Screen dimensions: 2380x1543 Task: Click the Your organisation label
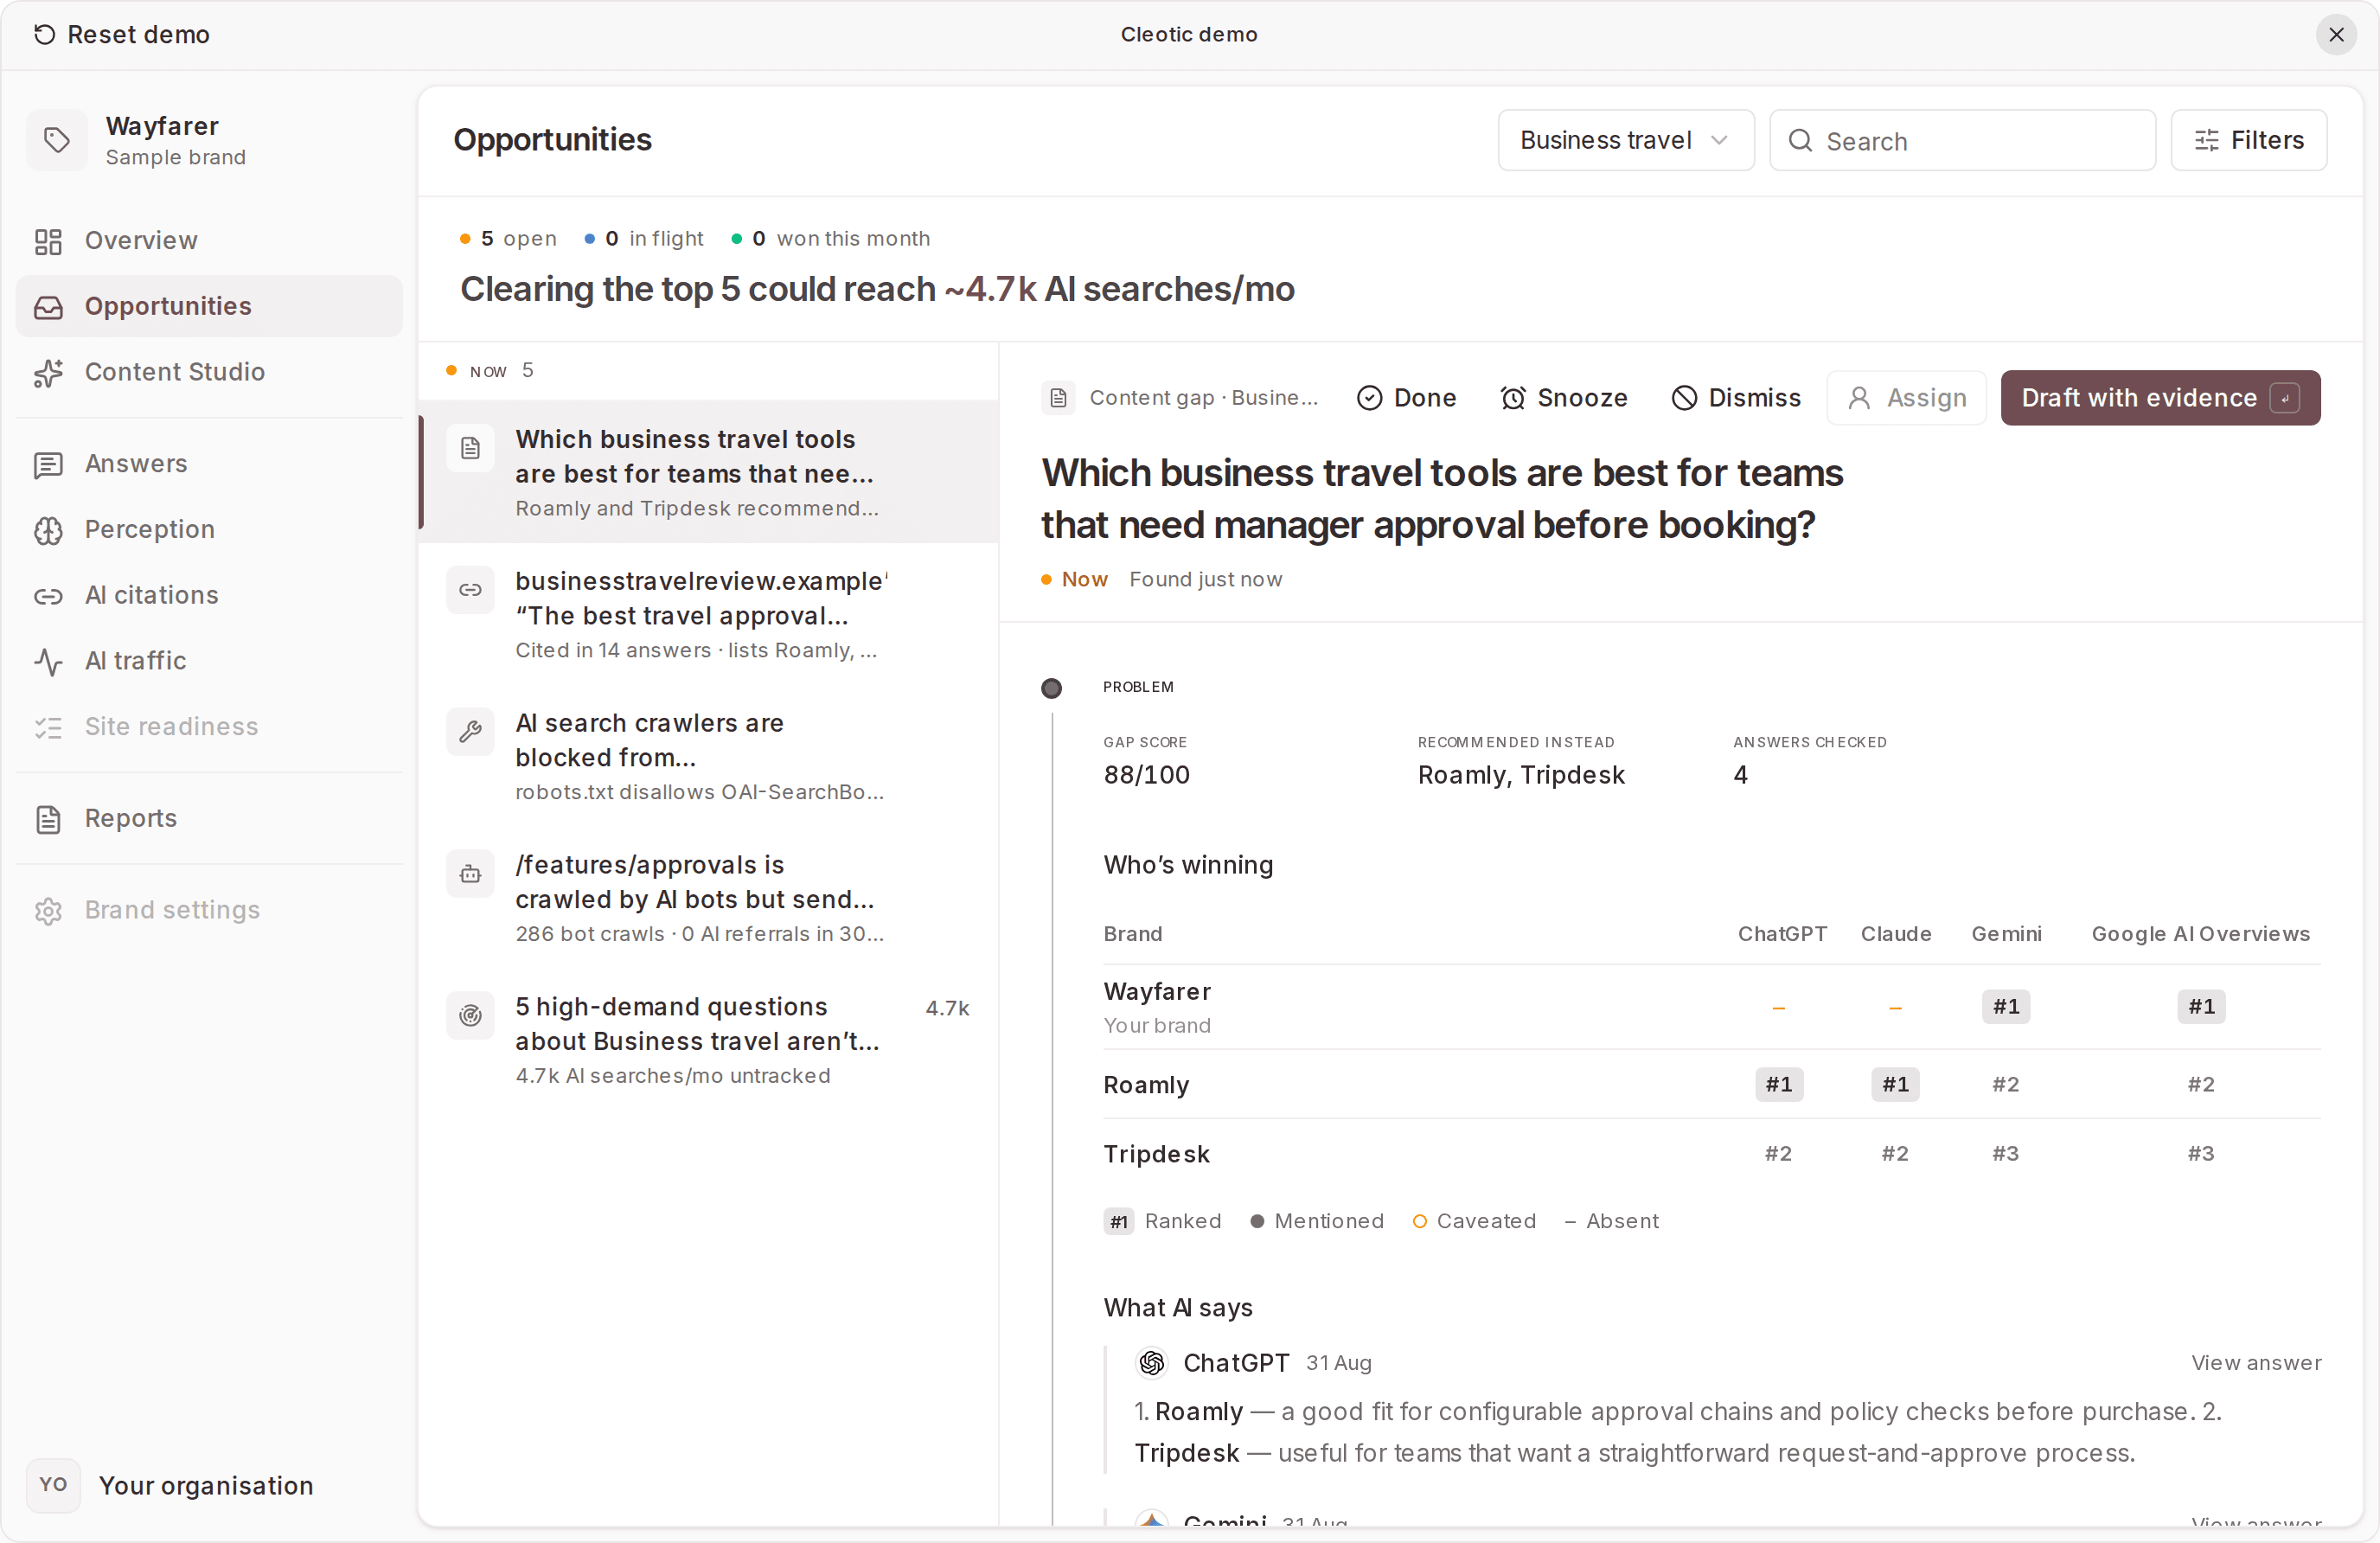(x=206, y=1485)
